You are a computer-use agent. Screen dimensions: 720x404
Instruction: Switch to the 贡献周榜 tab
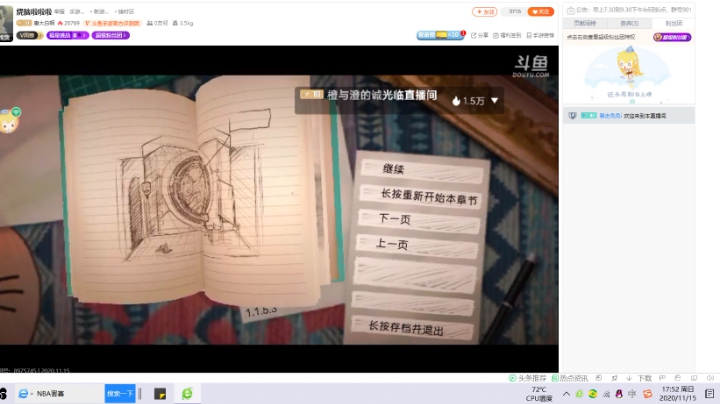[x=585, y=23]
